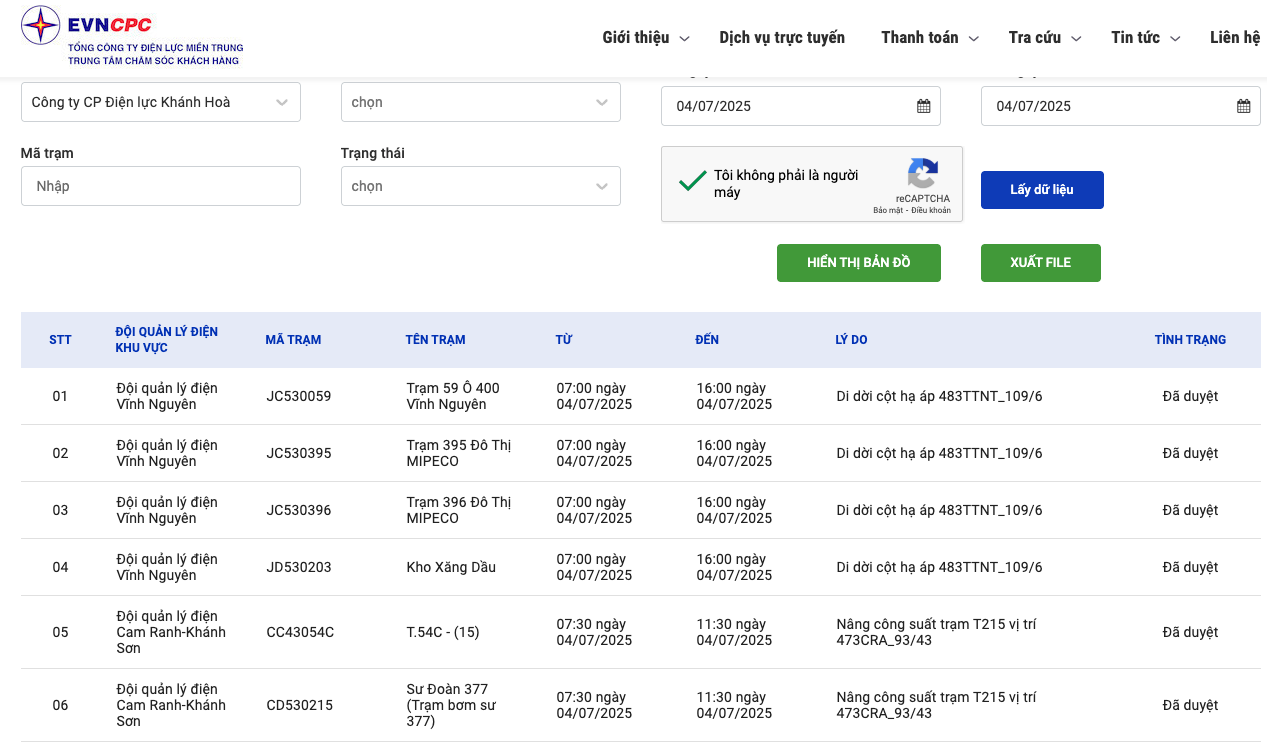Click the XUẤT FILE button
Viewport: 1267px width, 747px height.
point(1040,263)
